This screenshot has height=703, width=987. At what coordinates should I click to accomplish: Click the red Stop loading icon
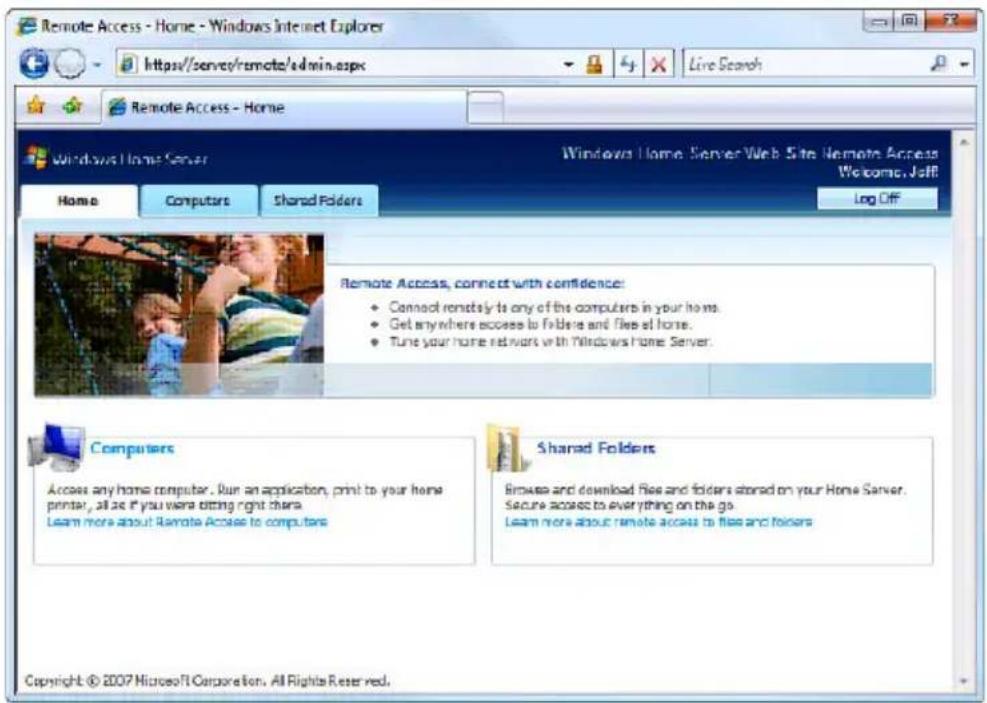[658, 64]
